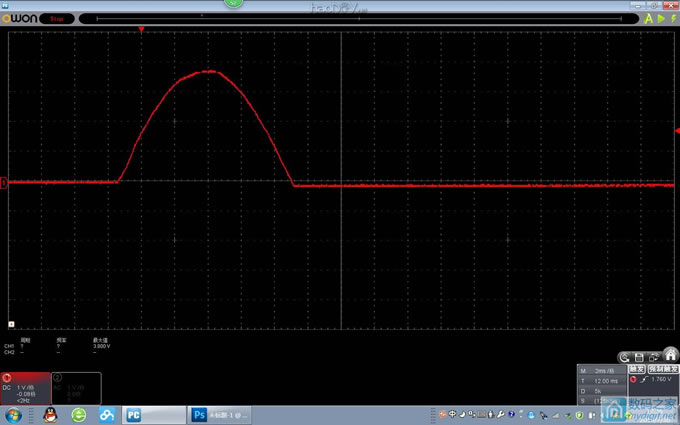680x425 pixels.
Task: Click the Home icon in oscilloscope panel
Action: coord(671,355)
